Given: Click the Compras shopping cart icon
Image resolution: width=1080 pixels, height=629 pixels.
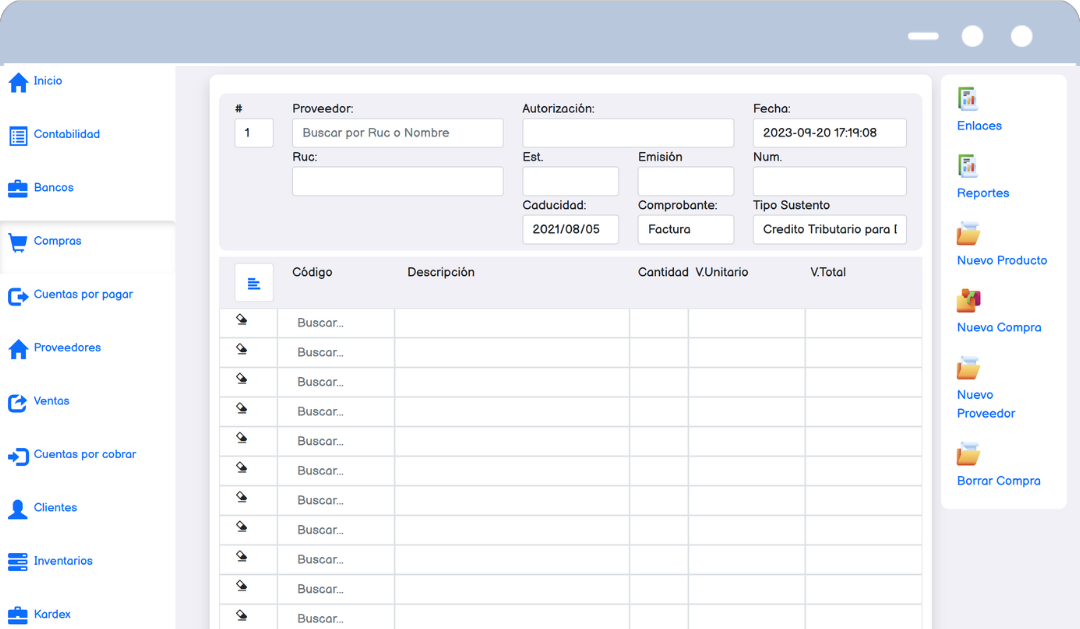Looking at the screenshot, I should (x=18, y=242).
